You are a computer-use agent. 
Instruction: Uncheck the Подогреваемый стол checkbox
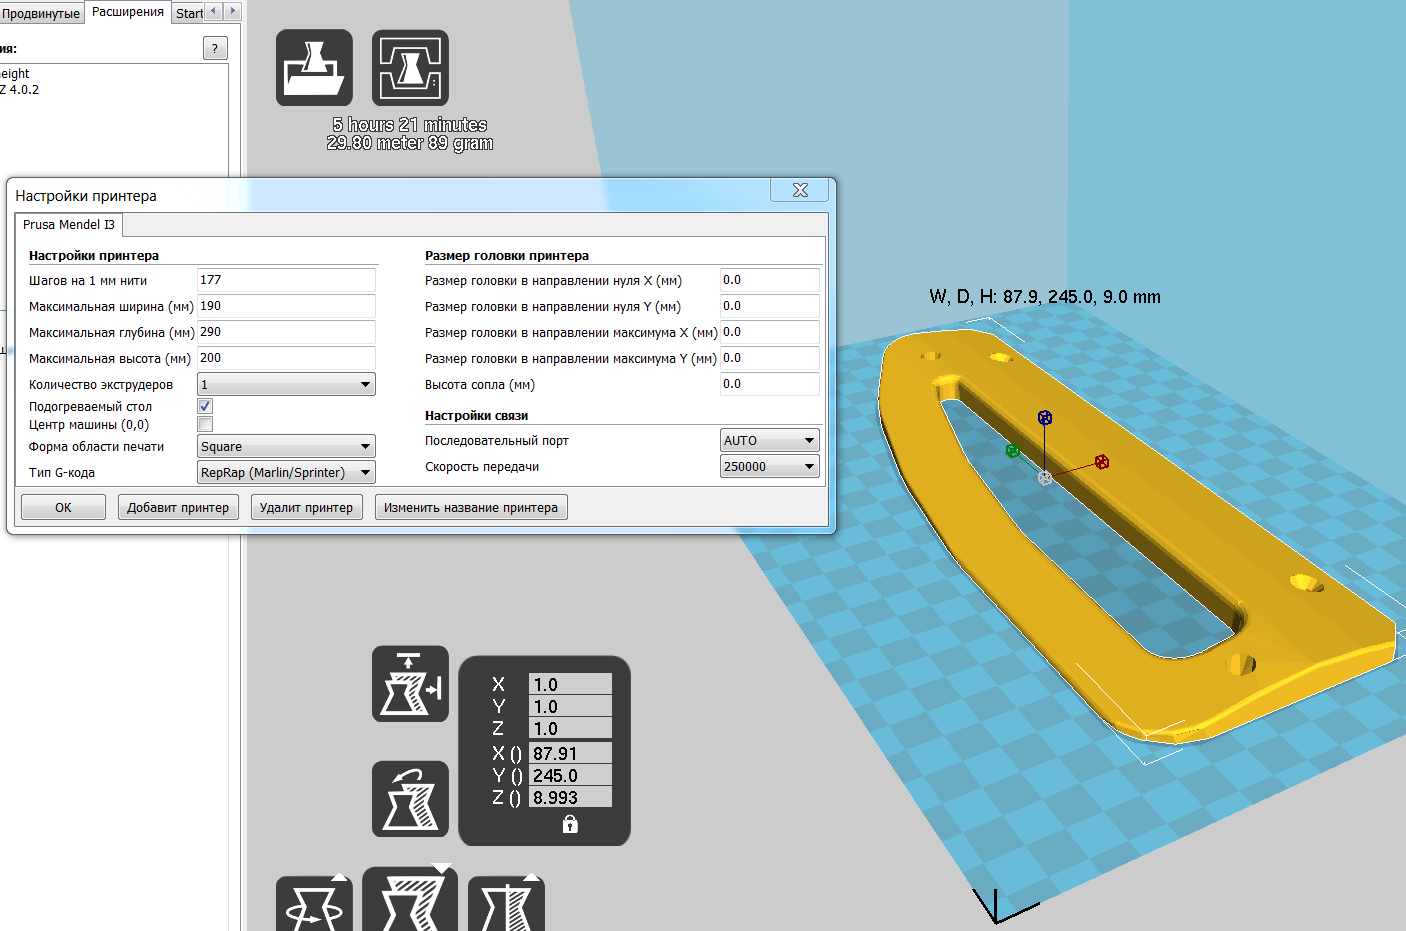[x=205, y=406]
